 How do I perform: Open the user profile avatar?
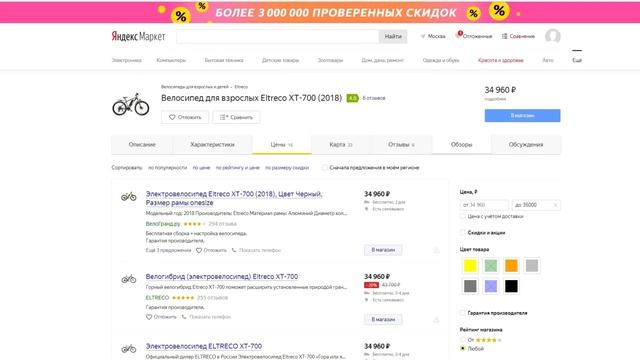click(x=553, y=36)
